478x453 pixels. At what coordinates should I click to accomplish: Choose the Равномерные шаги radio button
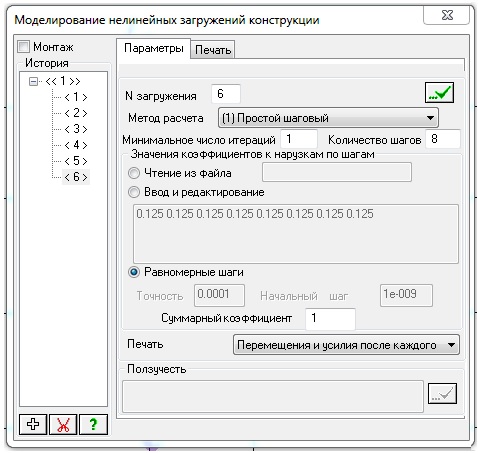coord(134,272)
